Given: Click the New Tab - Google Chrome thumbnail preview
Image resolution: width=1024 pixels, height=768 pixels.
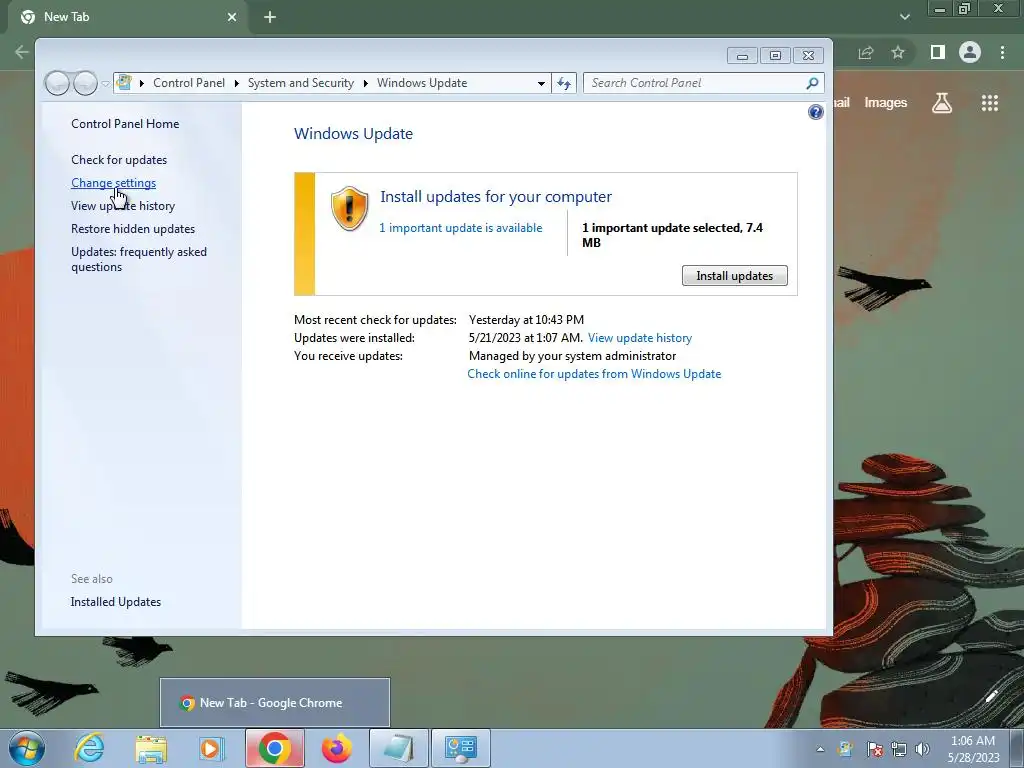Looking at the screenshot, I should coord(275,703).
